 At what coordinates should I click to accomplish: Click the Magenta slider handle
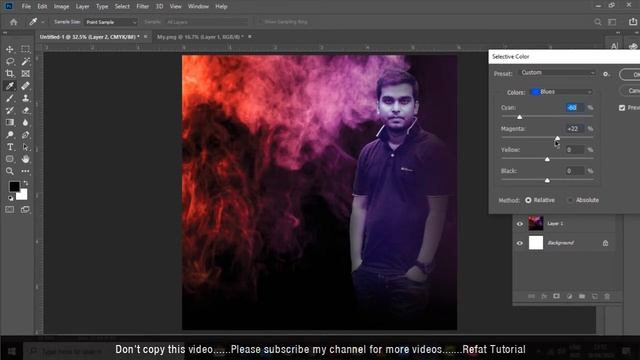tap(557, 138)
